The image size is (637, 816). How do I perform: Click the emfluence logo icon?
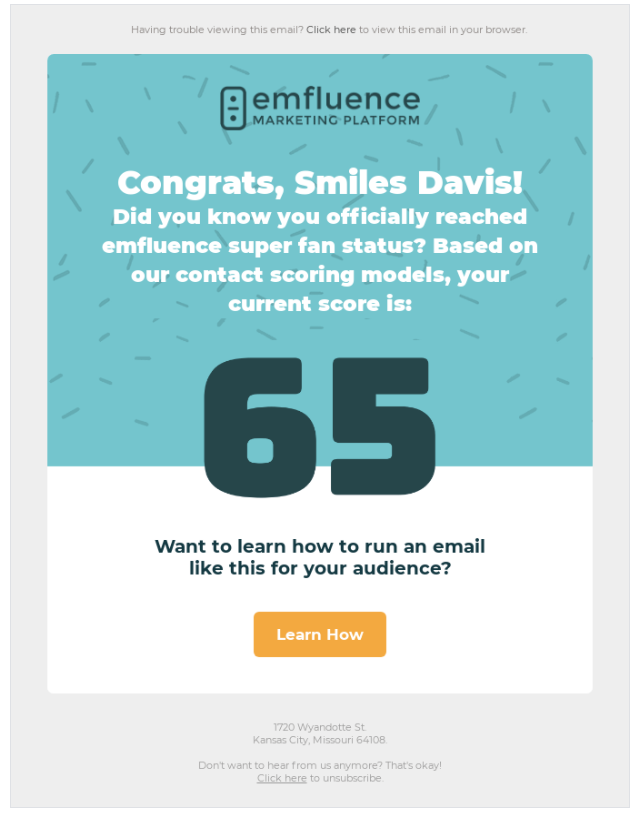tap(233, 108)
